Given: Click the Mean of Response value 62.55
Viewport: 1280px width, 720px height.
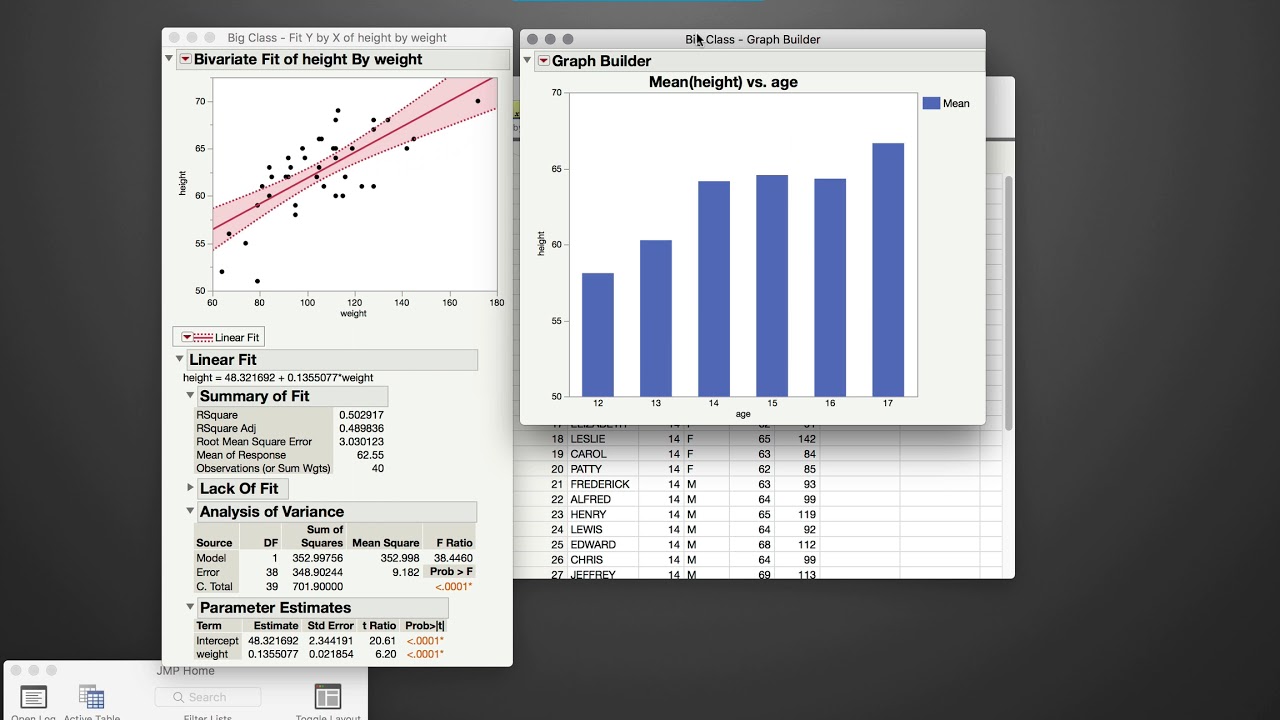Looking at the screenshot, I should (x=369, y=455).
